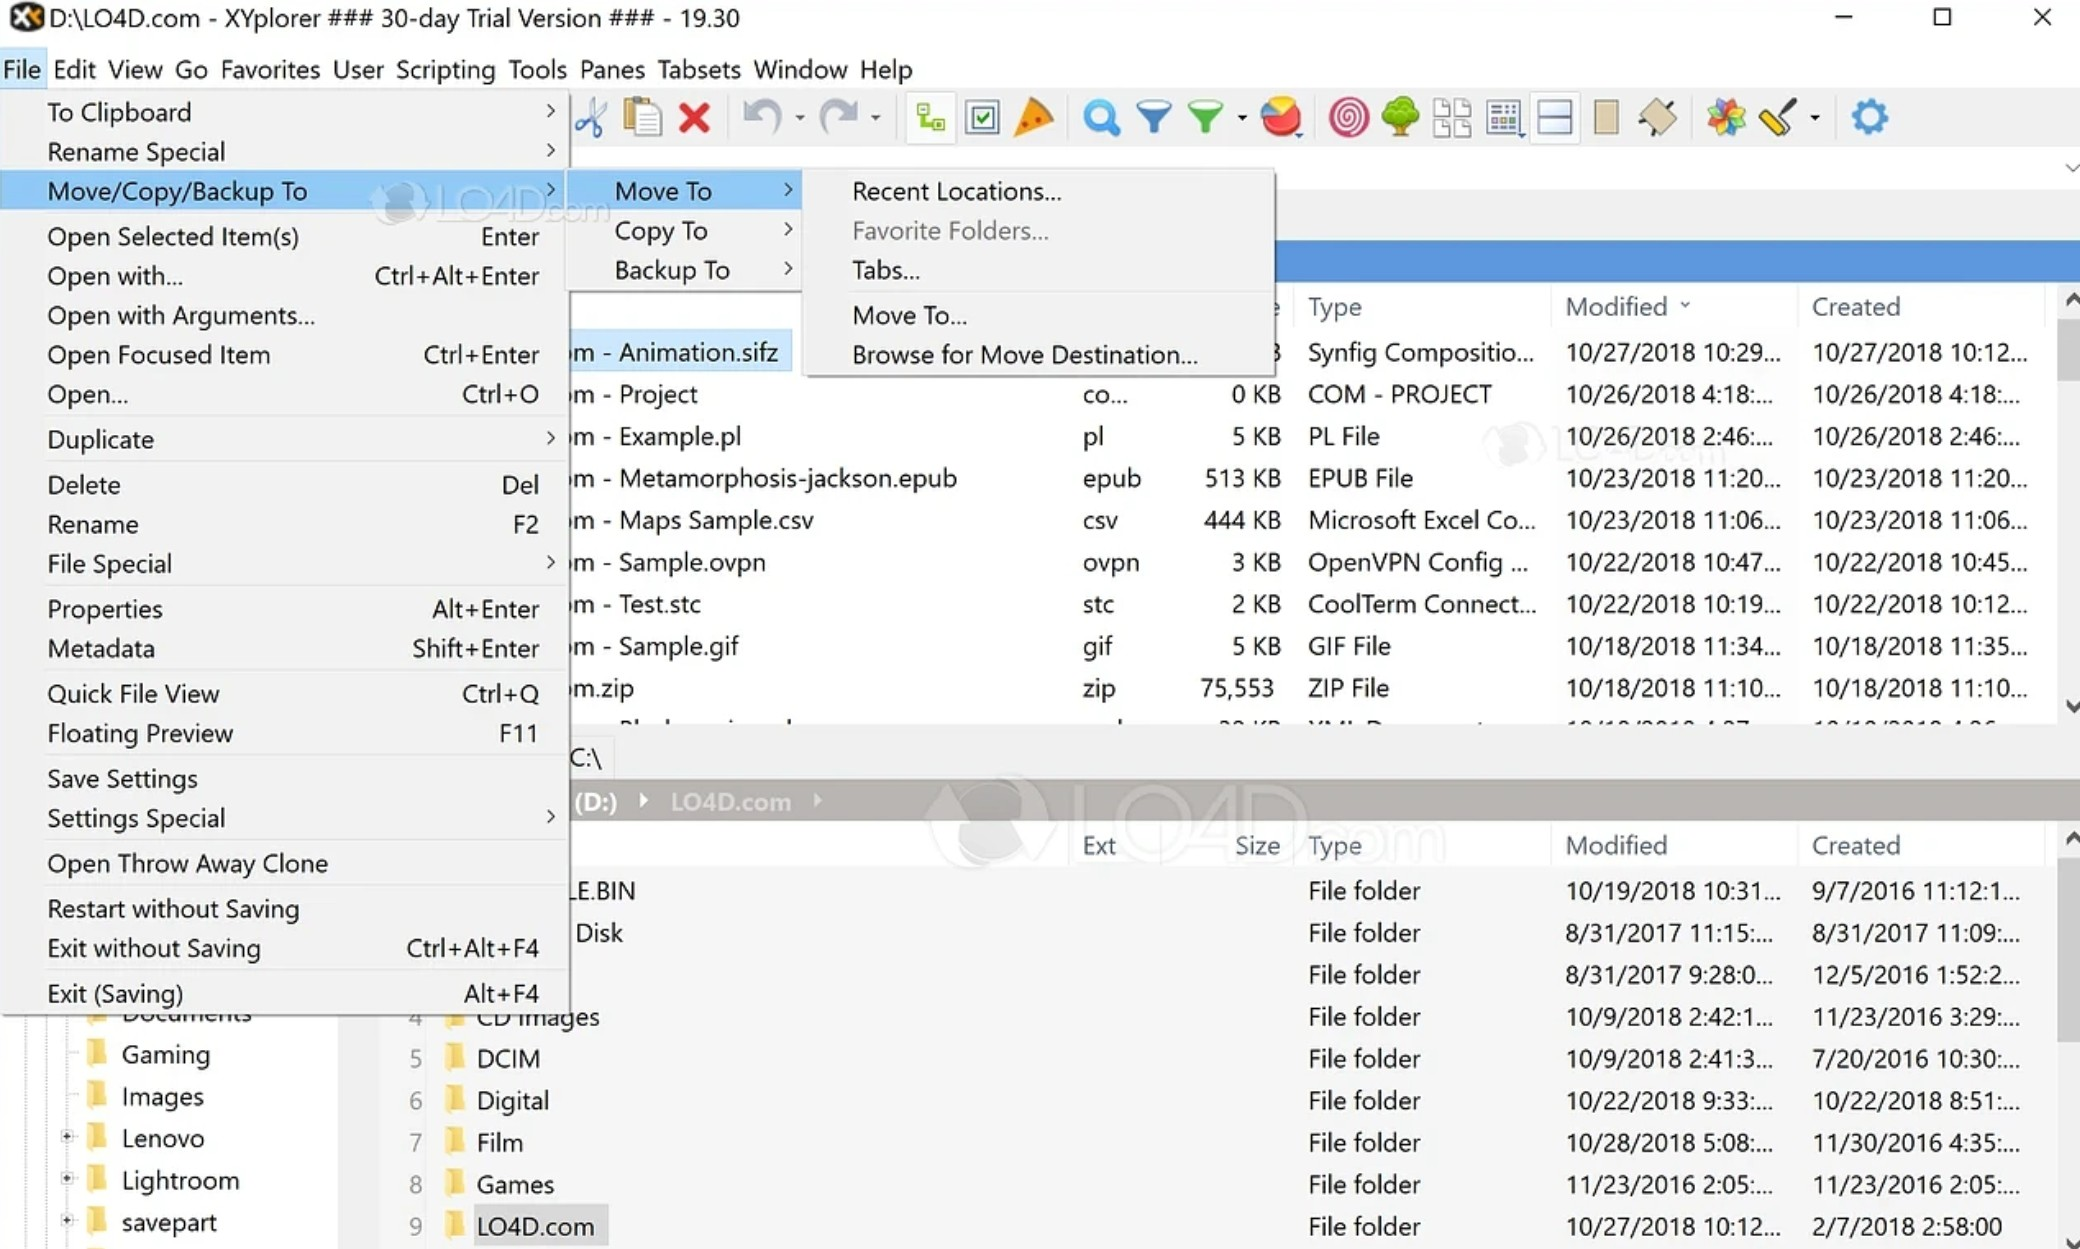Click the details grid view icon

(1504, 118)
